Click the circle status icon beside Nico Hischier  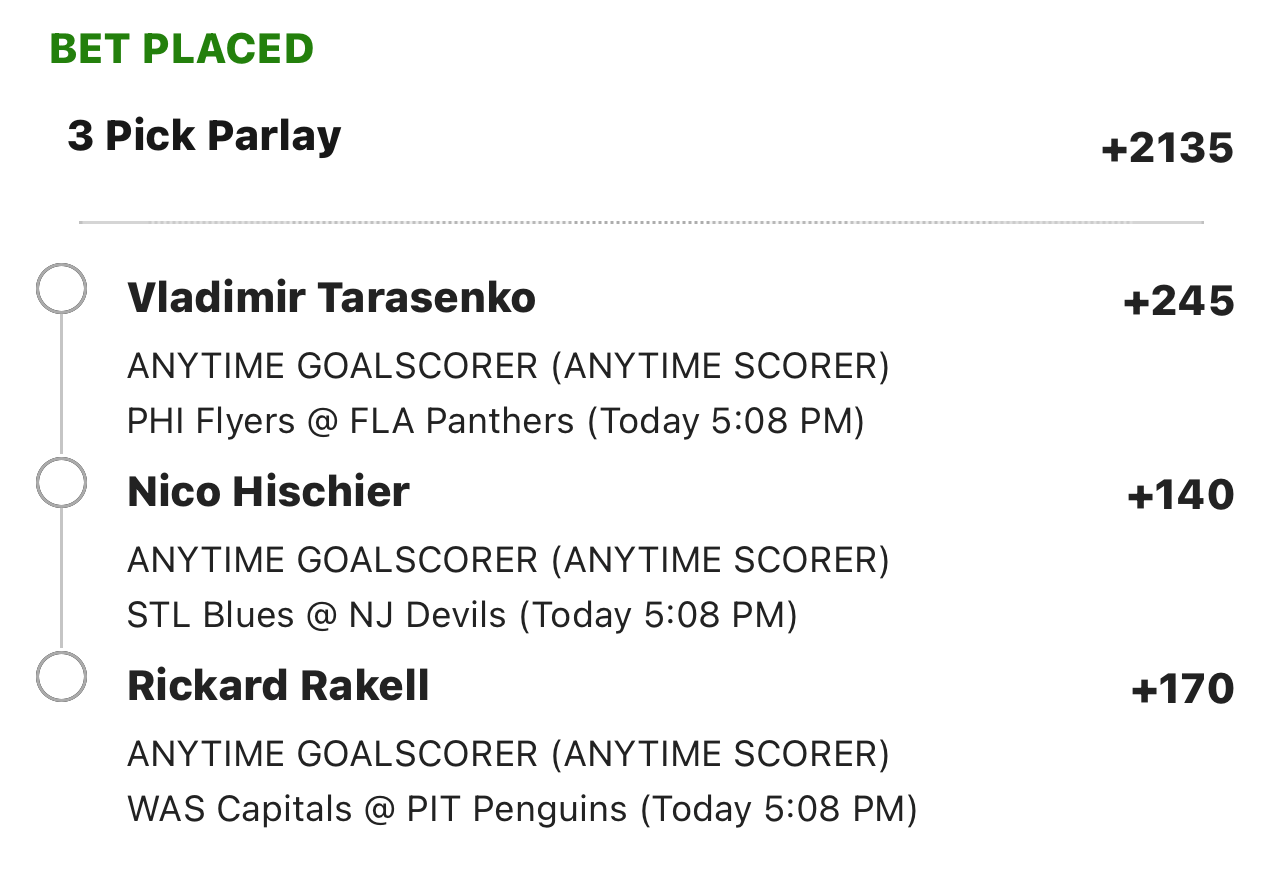(x=61, y=484)
